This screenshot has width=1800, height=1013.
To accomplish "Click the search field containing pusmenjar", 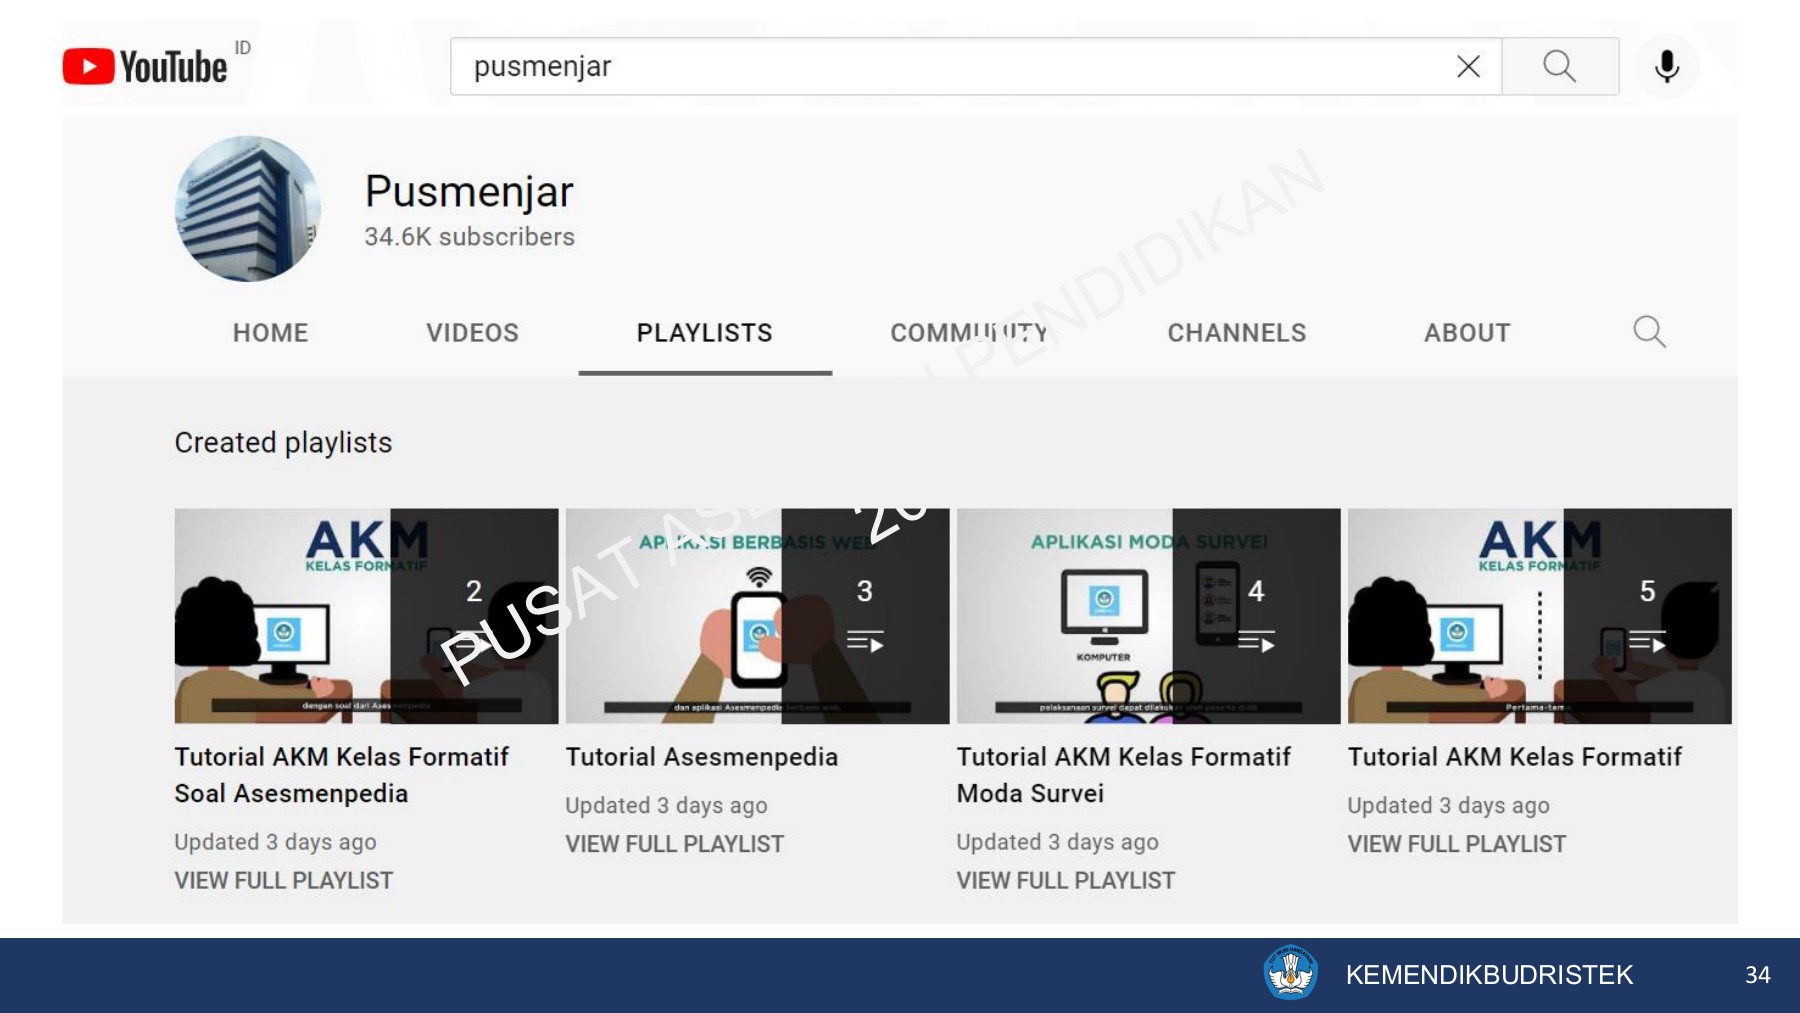I will [x=950, y=67].
